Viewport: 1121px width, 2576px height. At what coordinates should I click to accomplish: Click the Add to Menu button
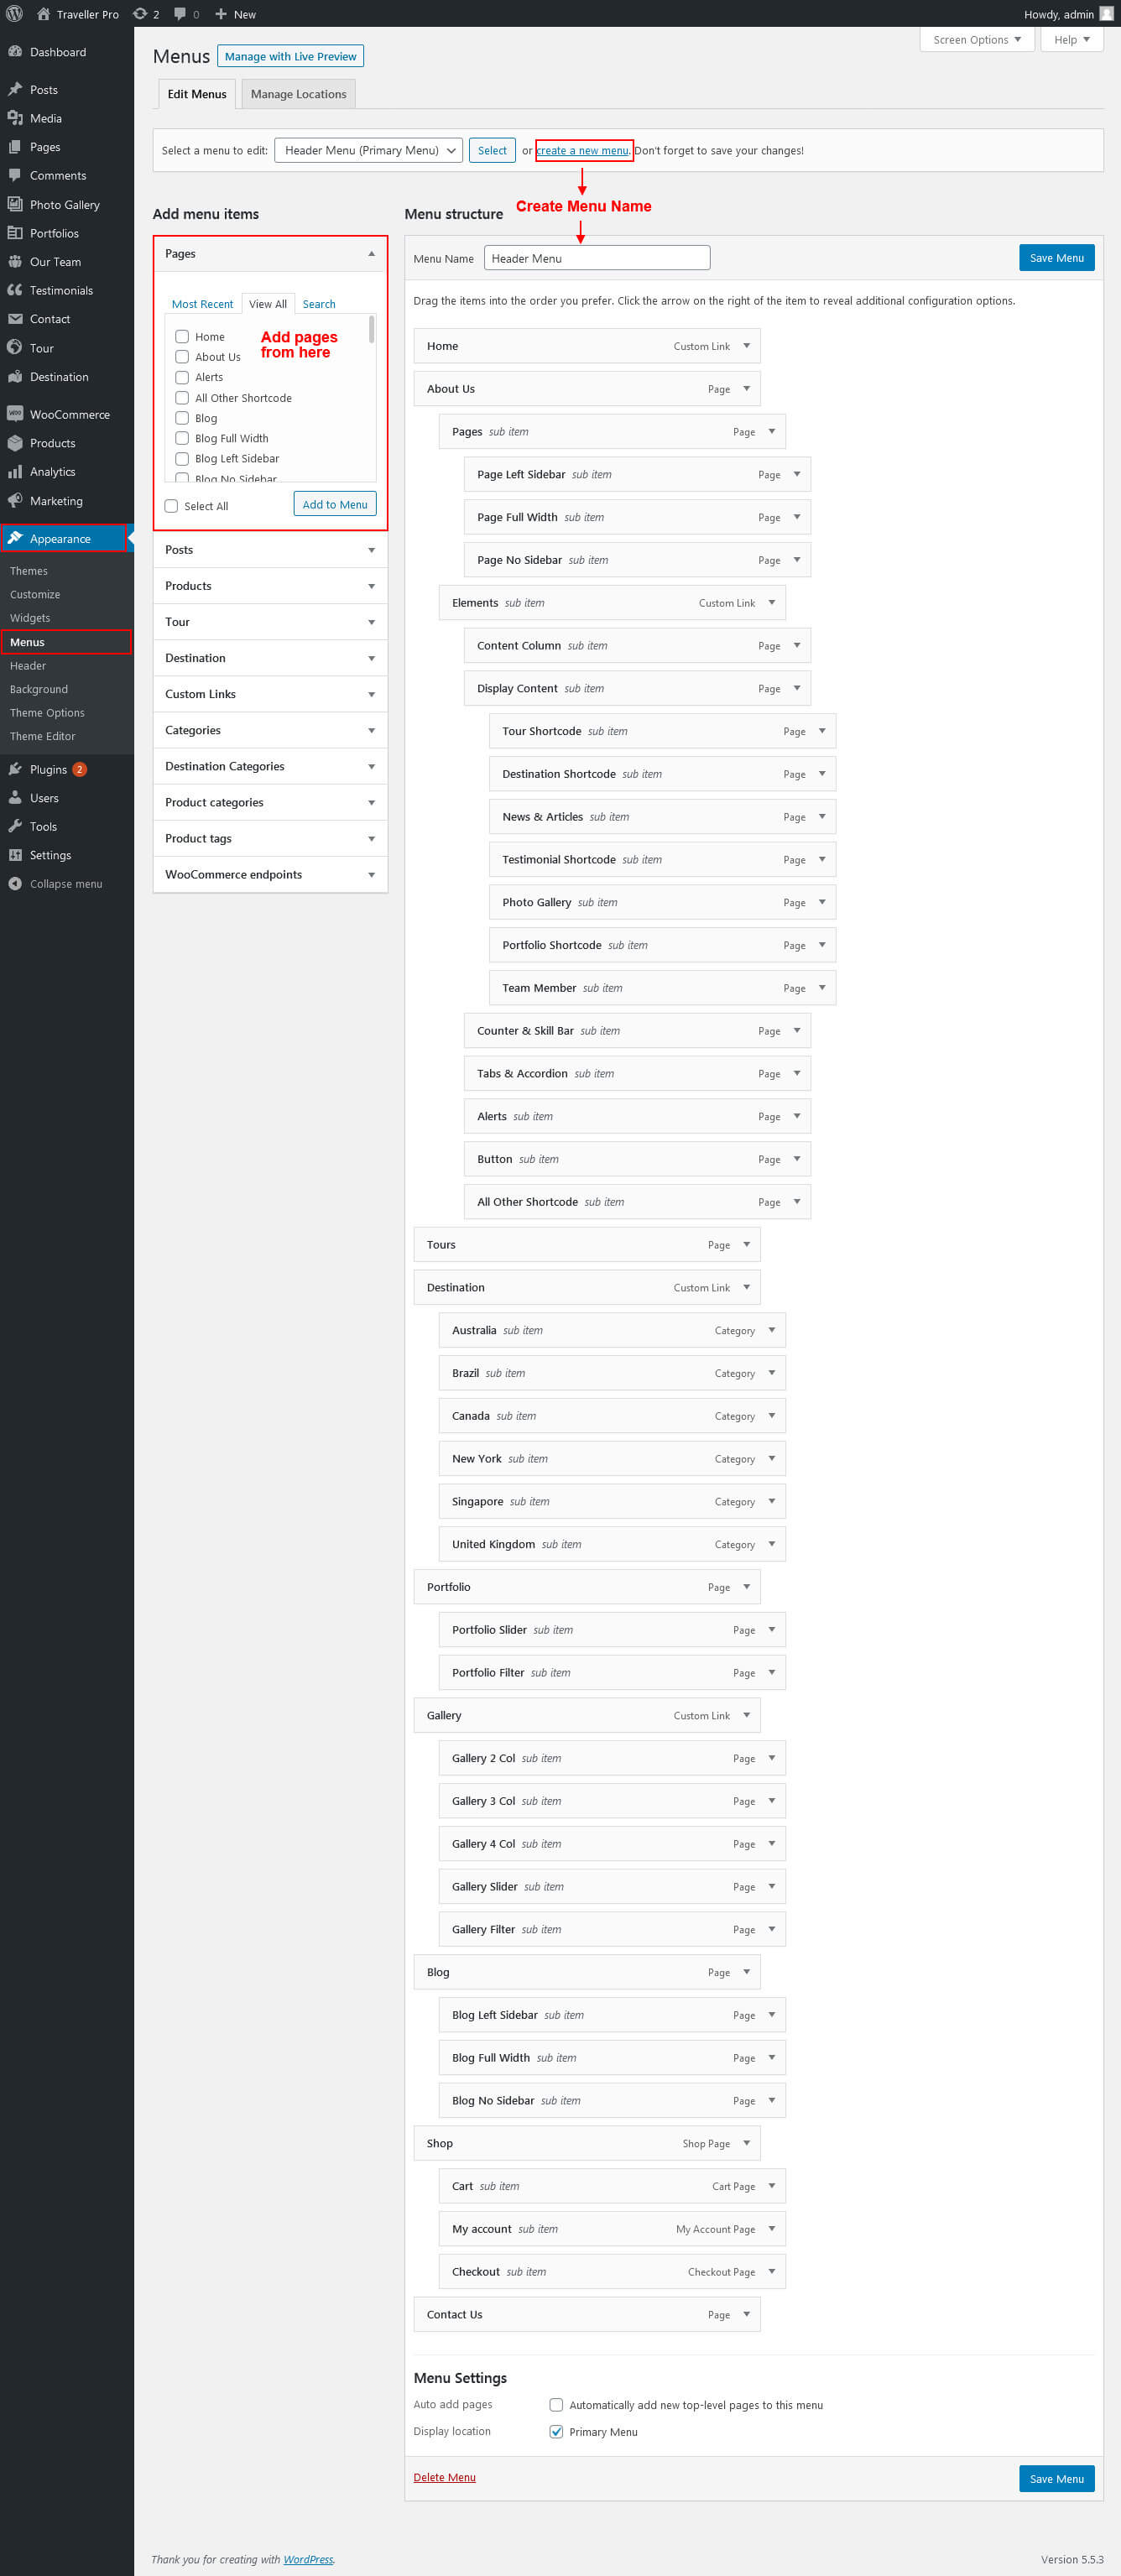tap(335, 504)
